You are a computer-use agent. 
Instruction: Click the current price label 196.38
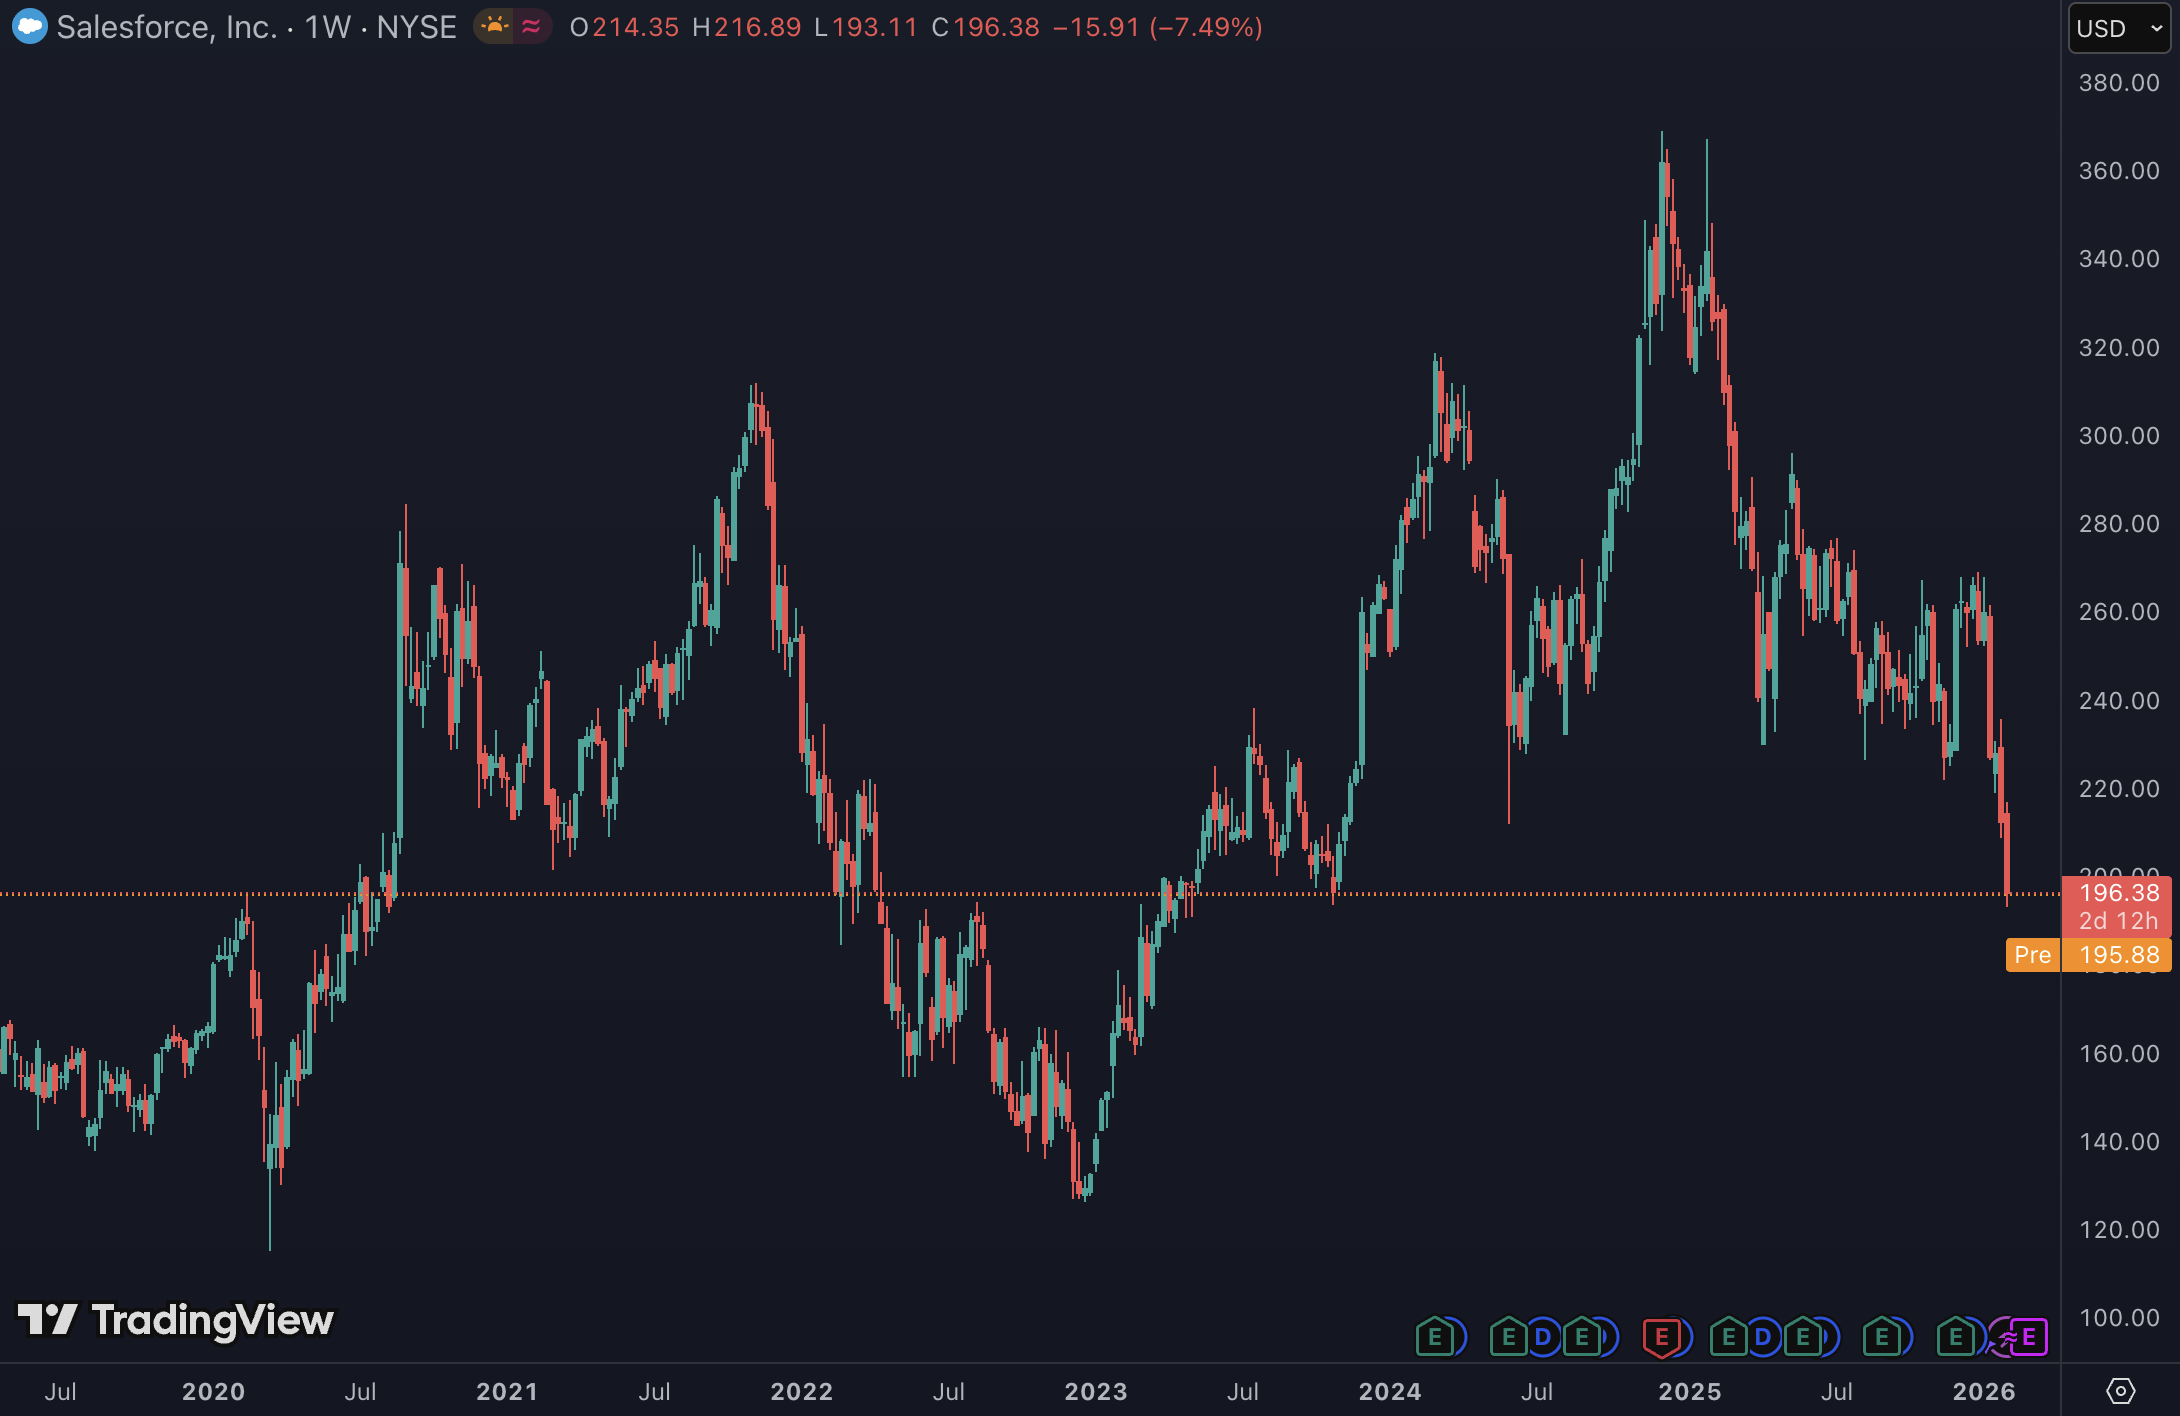click(2118, 893)
